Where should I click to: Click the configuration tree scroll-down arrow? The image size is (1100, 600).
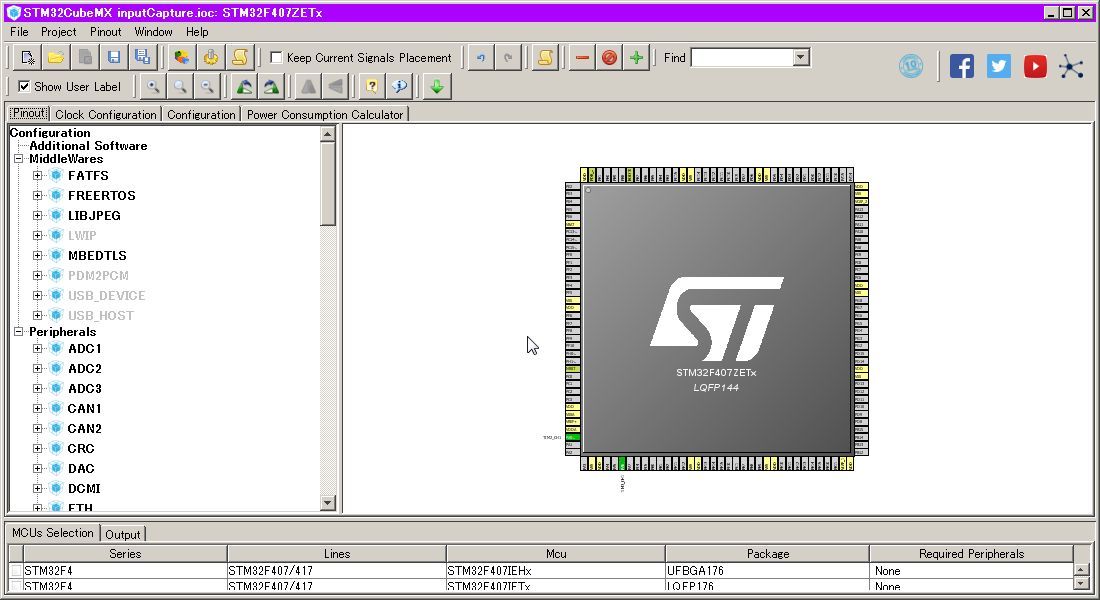pyautogui.click(x=328, y=502)
